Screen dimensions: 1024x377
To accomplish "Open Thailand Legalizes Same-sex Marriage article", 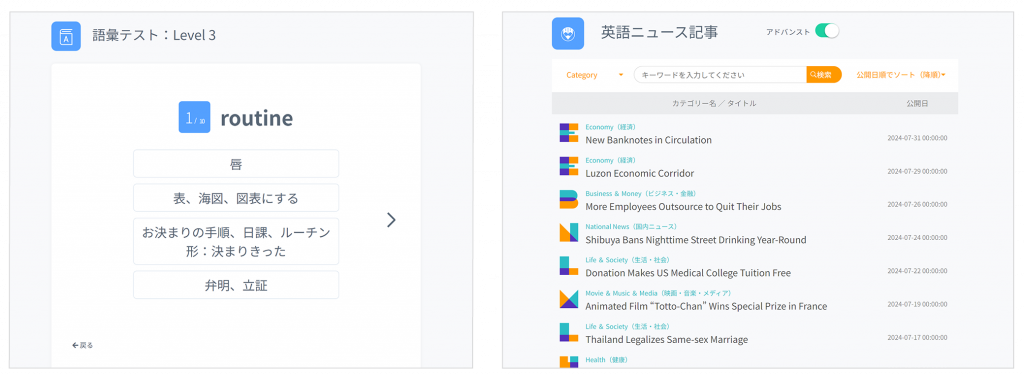I will click(x=667, y=340).
